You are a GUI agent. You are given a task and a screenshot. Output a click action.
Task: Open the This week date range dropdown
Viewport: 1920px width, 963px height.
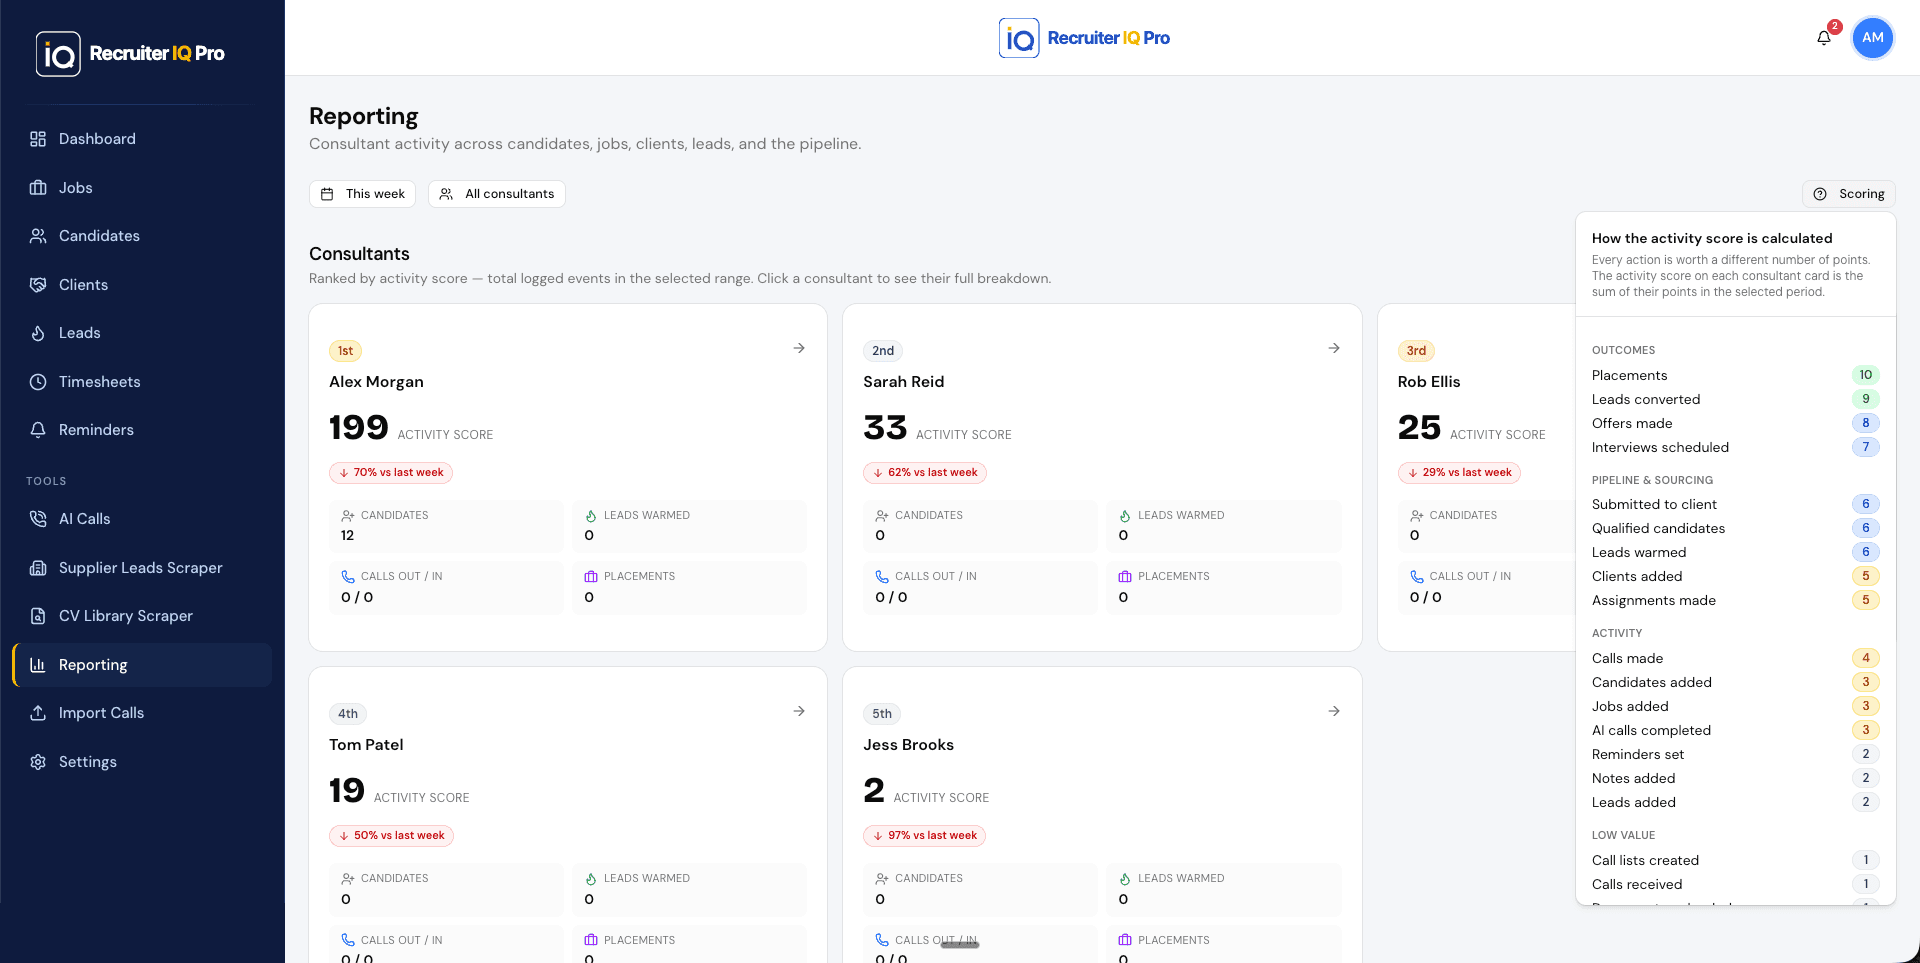[x=362, y=194]
